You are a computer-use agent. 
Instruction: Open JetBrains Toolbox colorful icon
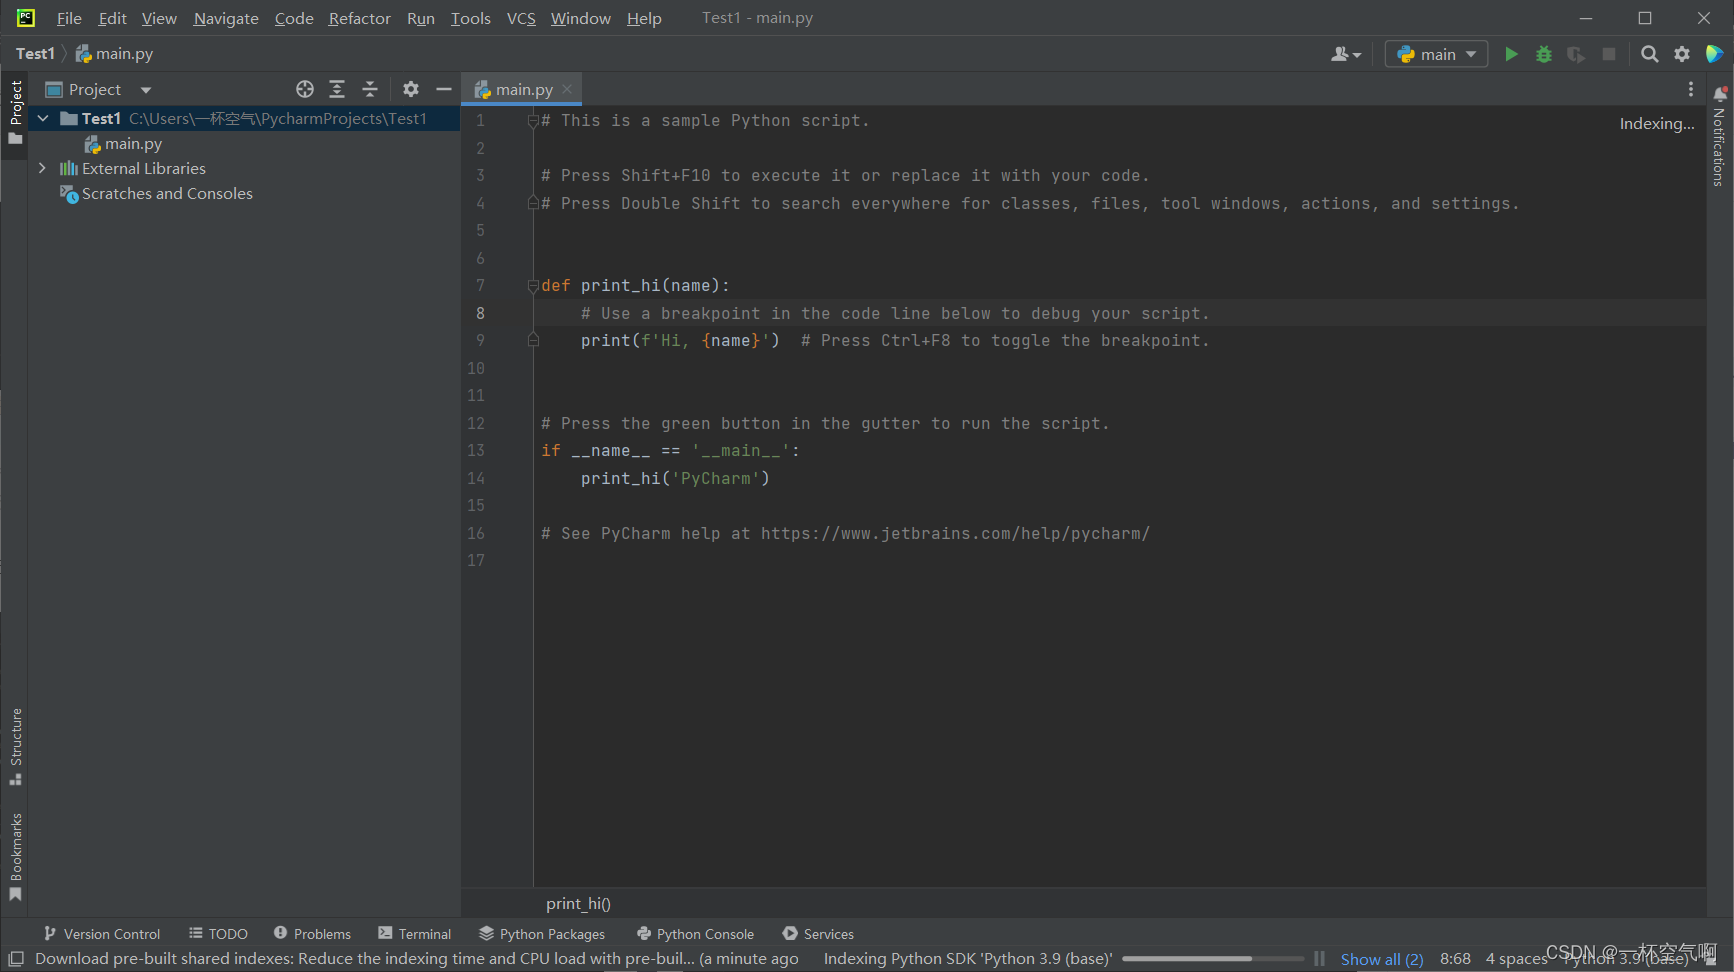(1714, 54)
